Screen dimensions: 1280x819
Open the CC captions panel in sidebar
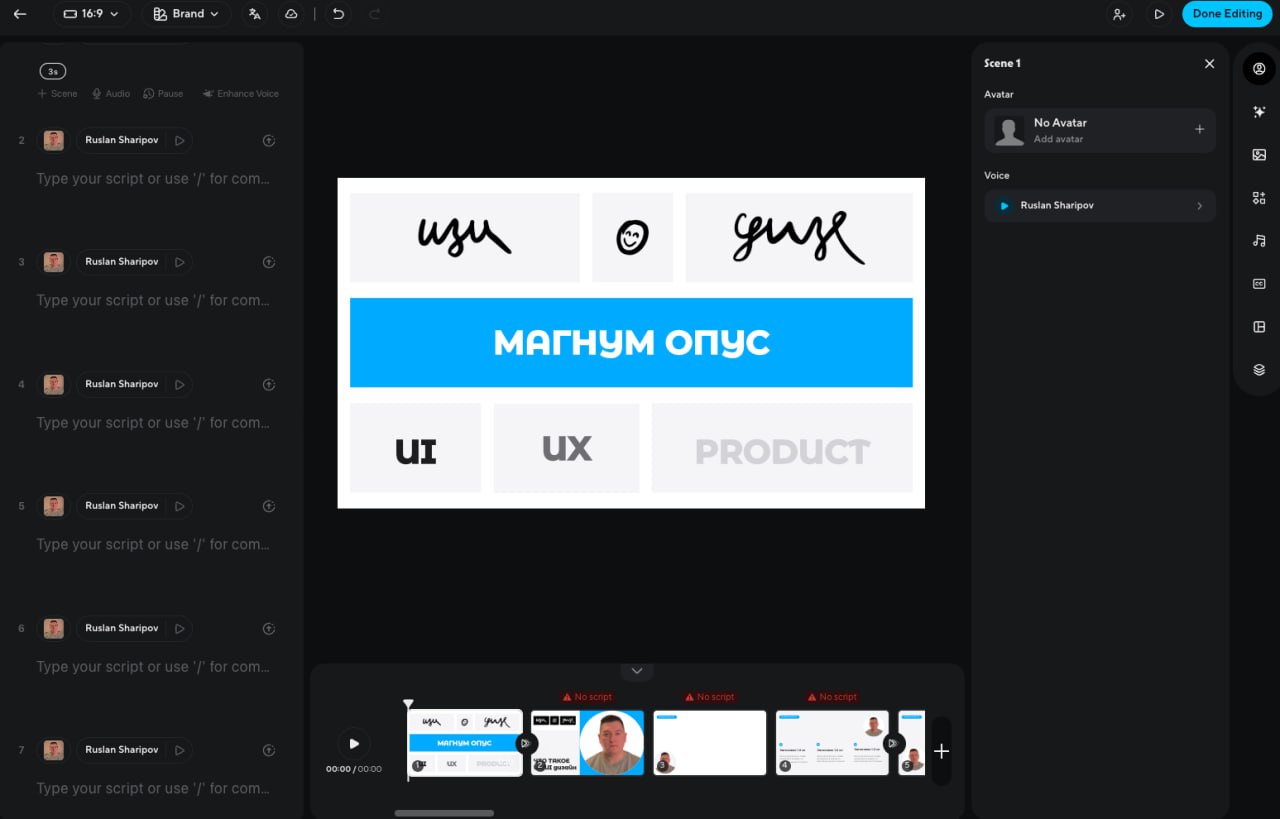coord(1259,284)
